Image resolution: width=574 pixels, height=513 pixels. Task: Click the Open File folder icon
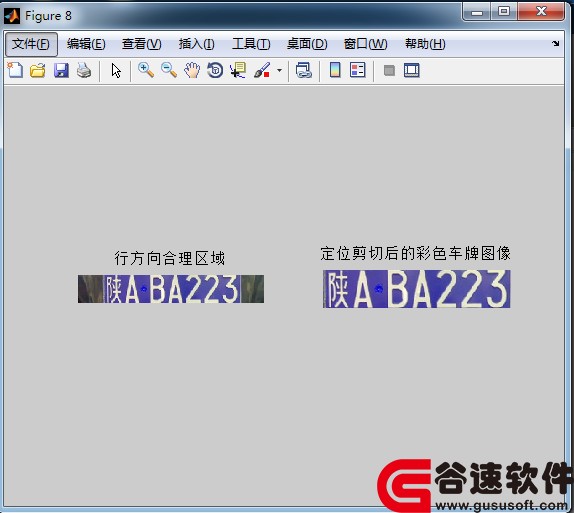tap(38, 70)
